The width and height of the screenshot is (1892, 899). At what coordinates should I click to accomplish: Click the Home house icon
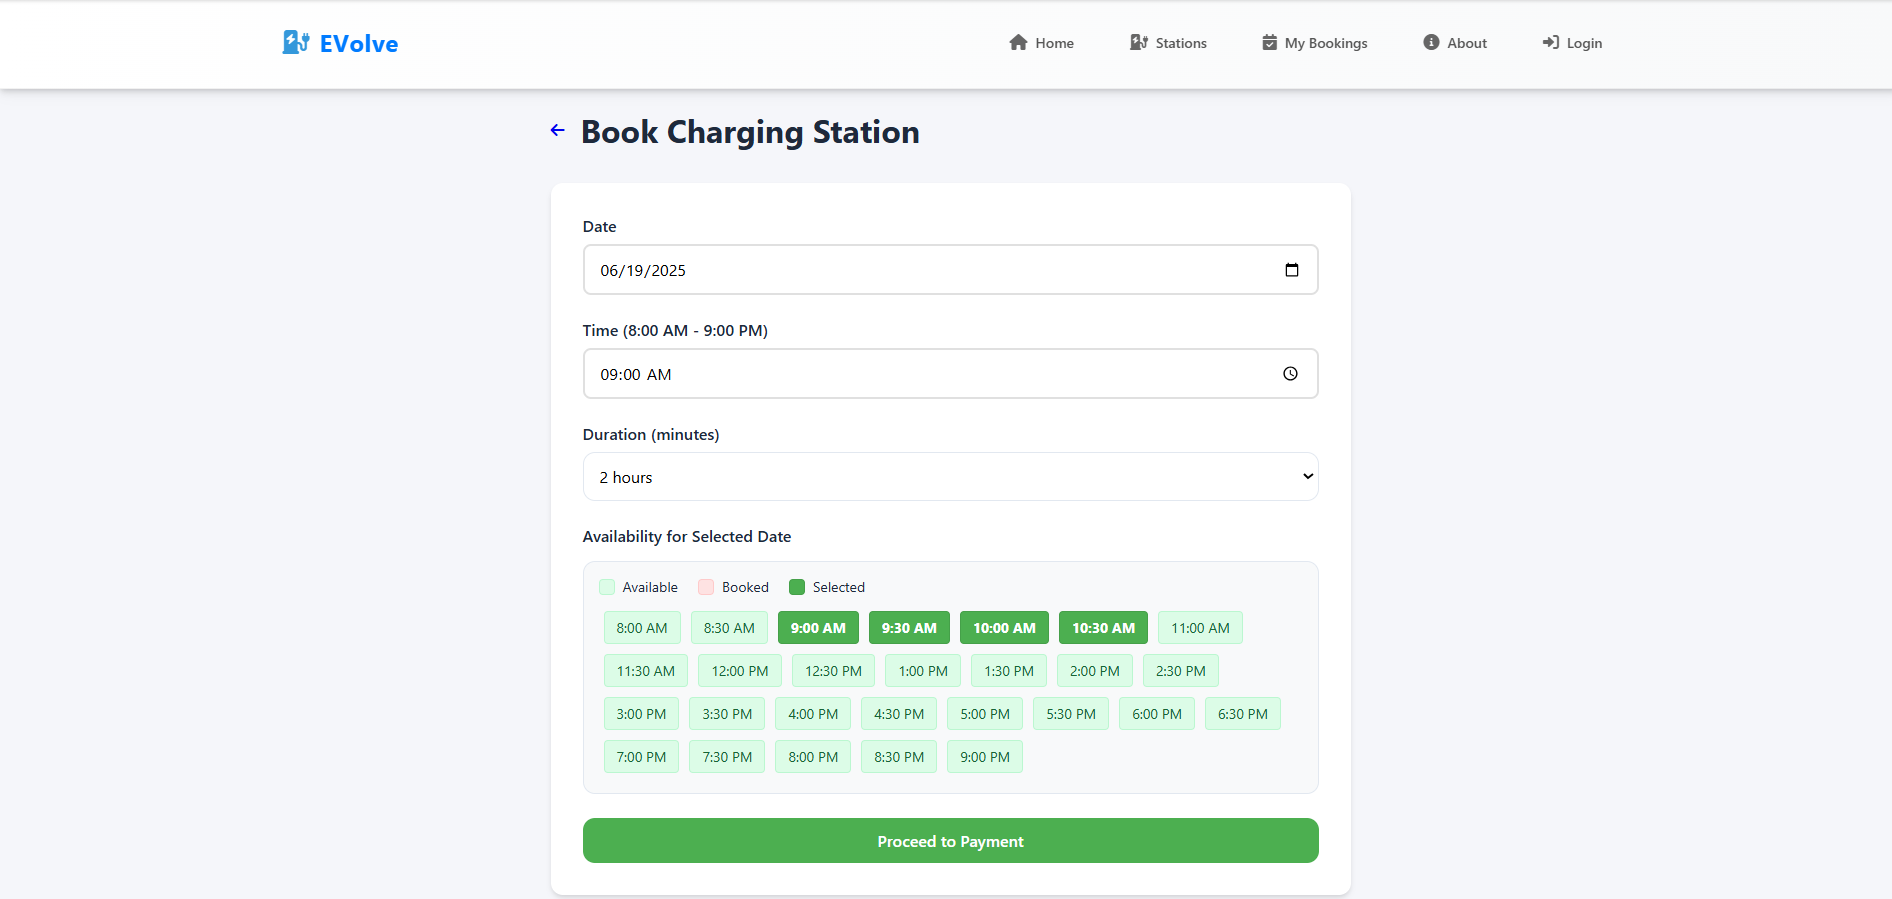pyautogui.click(x=1018, y=42)
